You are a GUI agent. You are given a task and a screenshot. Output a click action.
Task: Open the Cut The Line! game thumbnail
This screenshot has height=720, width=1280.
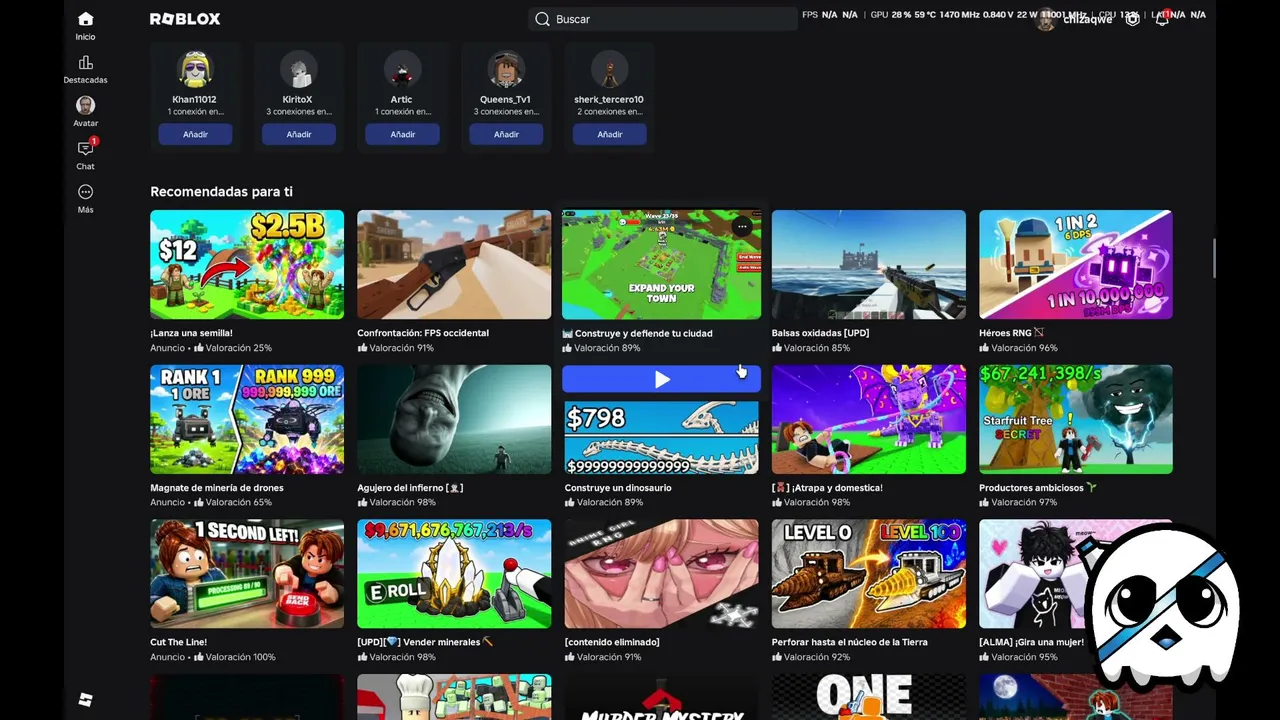(x=247, y=574)
